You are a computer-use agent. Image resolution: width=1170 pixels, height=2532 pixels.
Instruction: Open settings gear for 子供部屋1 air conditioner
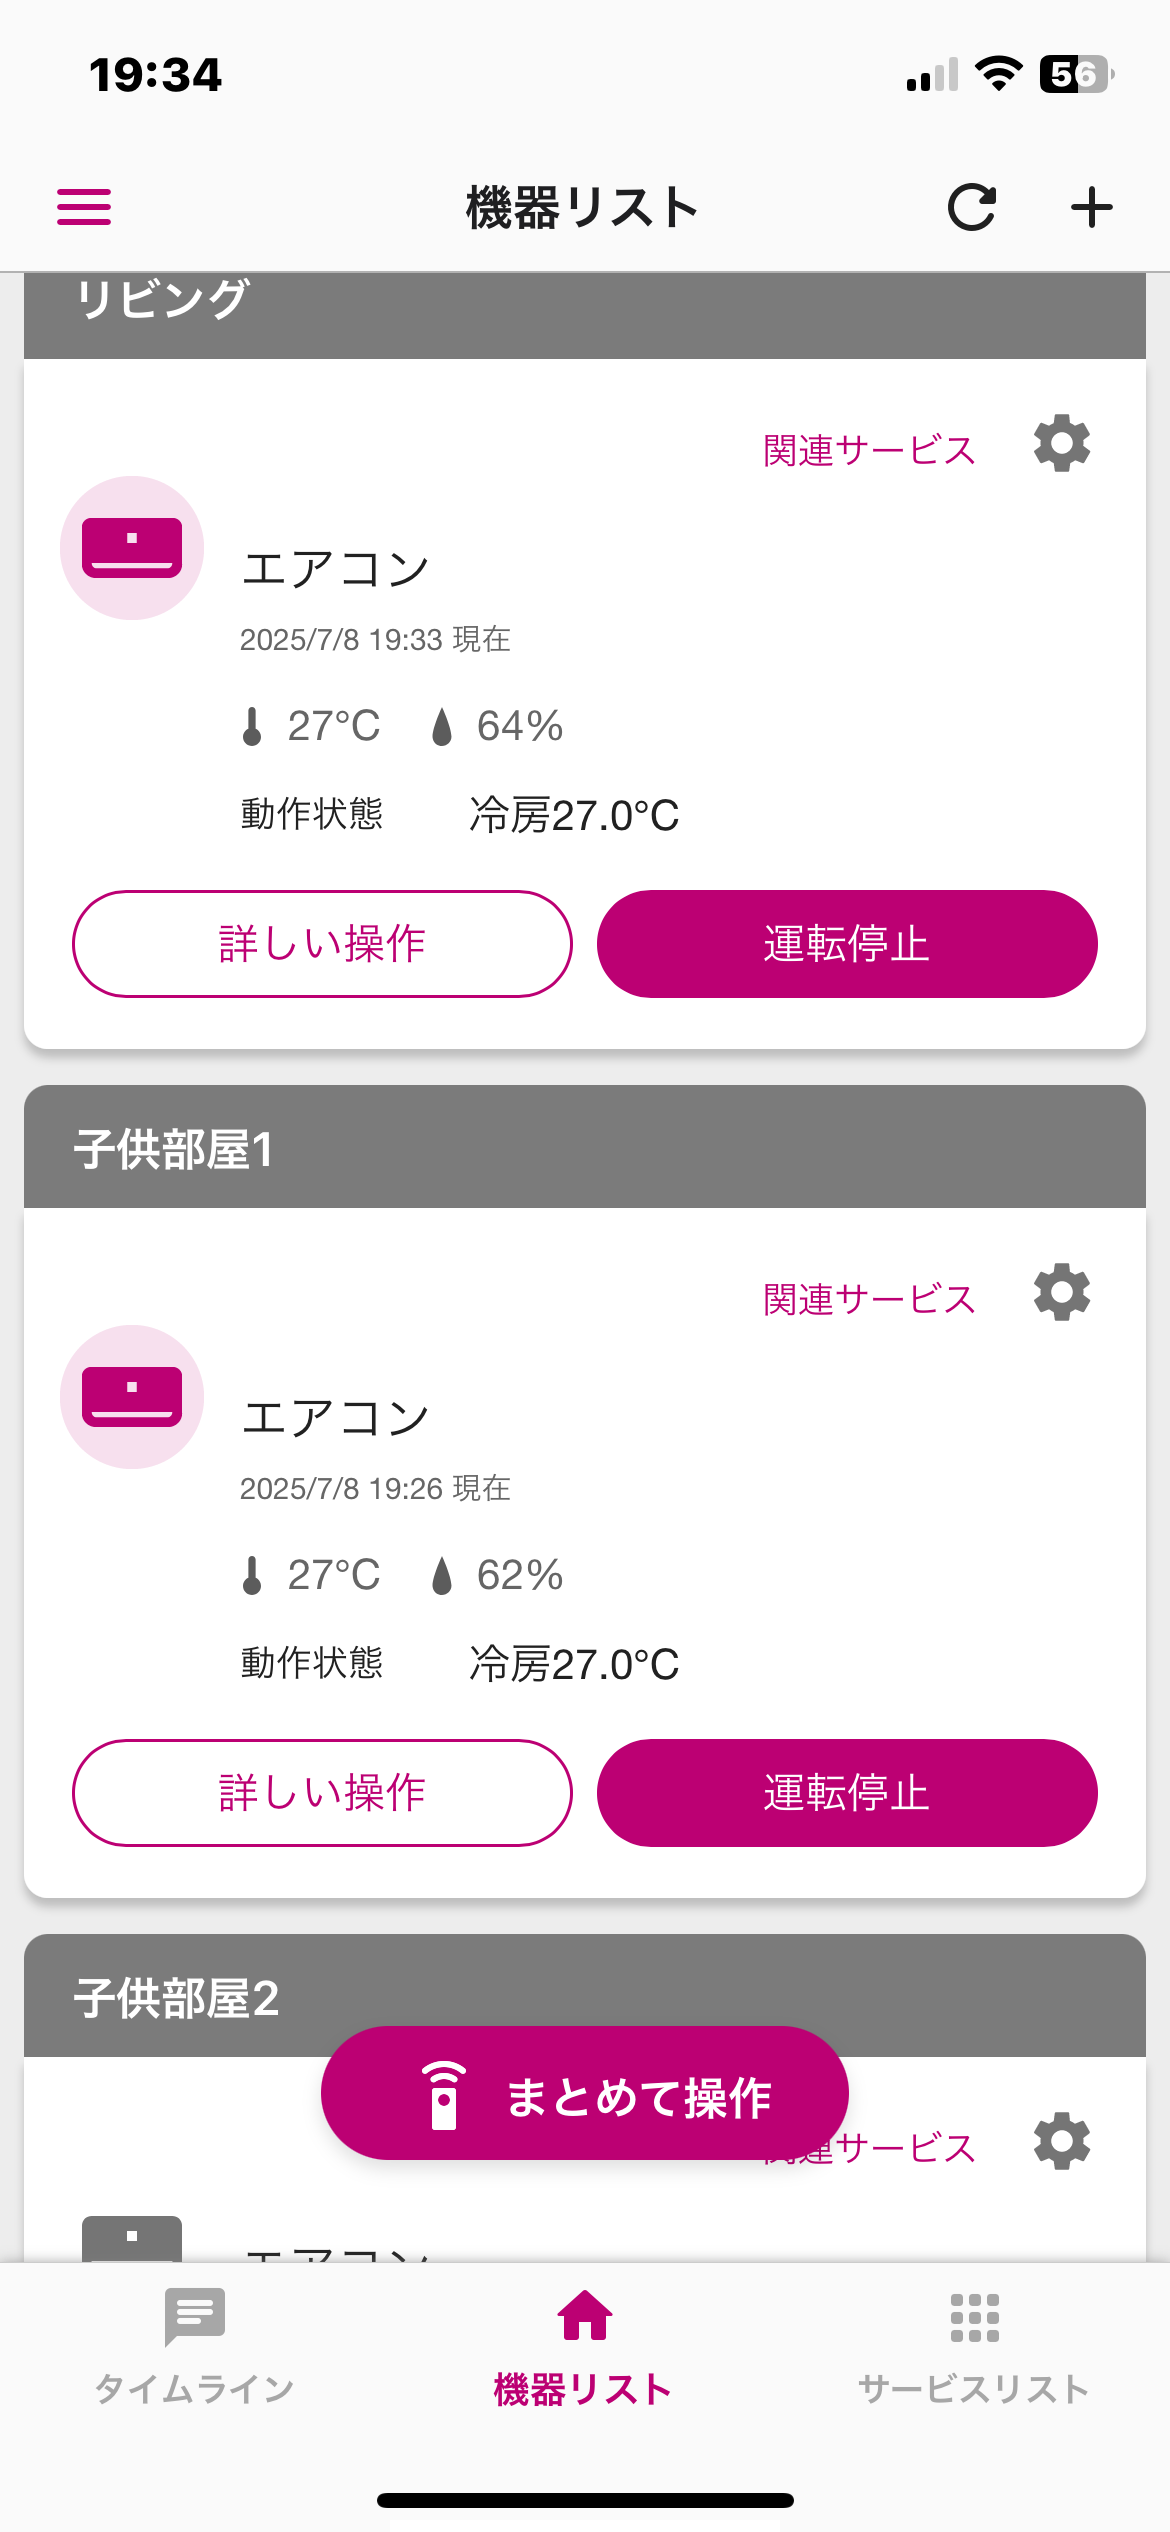(1062, 1293)
